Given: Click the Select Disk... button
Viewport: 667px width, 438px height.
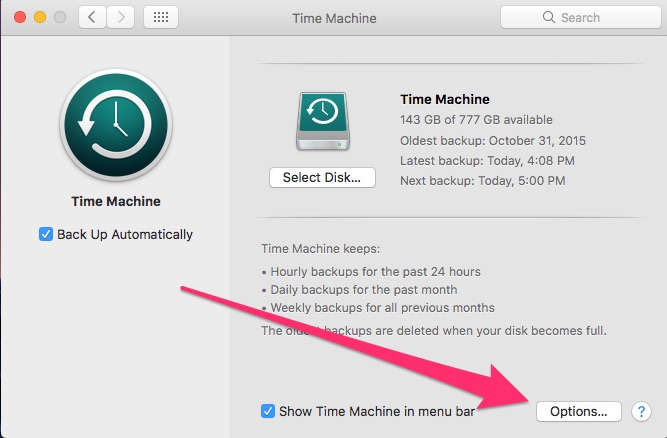Looking at the screenshot, I should pyautogui.click(x=322, y=177).
